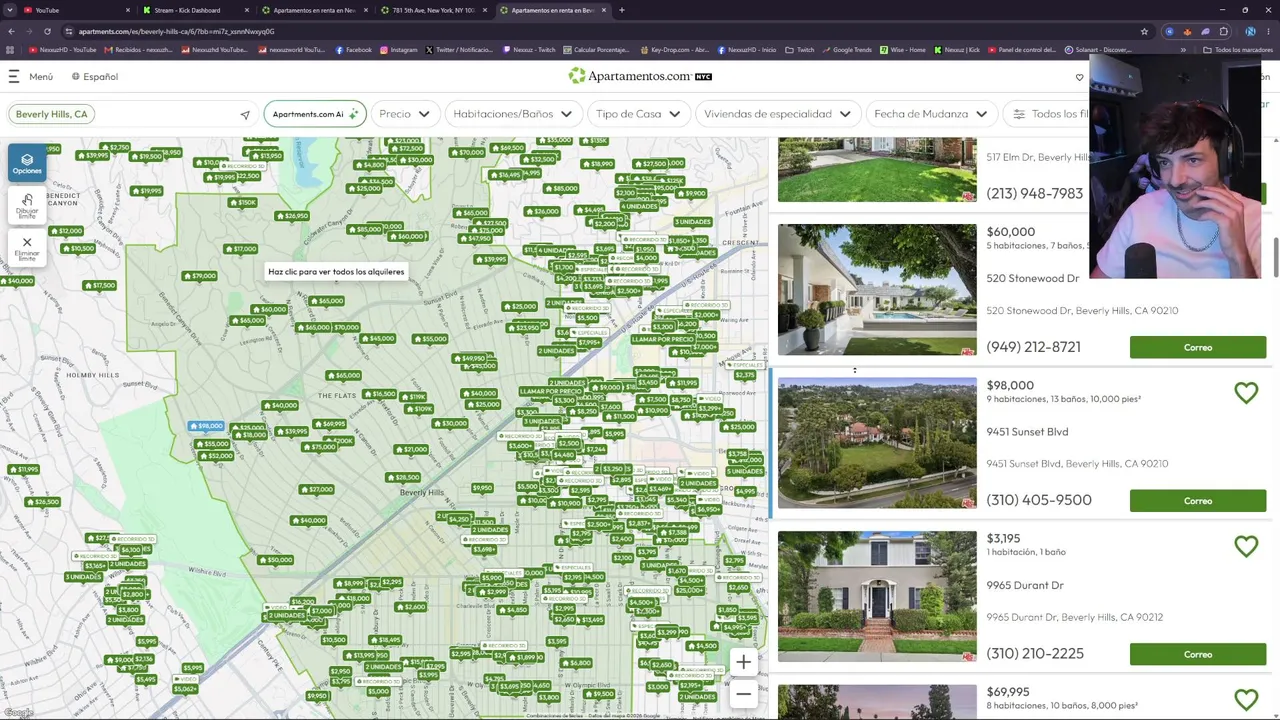Click the globe icon beside Español
This screenshot has height=720, width=1280.
point(76,76)
